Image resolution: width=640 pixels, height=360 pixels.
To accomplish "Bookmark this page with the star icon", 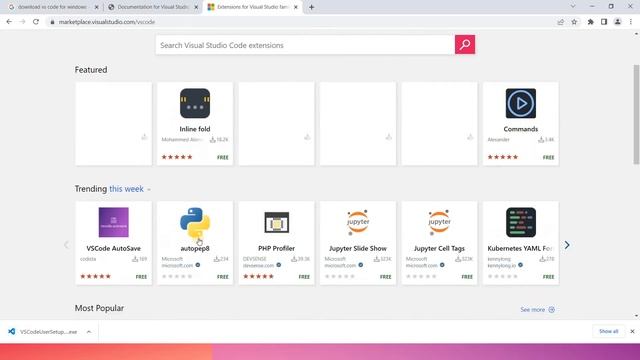I will pos(574,22).
